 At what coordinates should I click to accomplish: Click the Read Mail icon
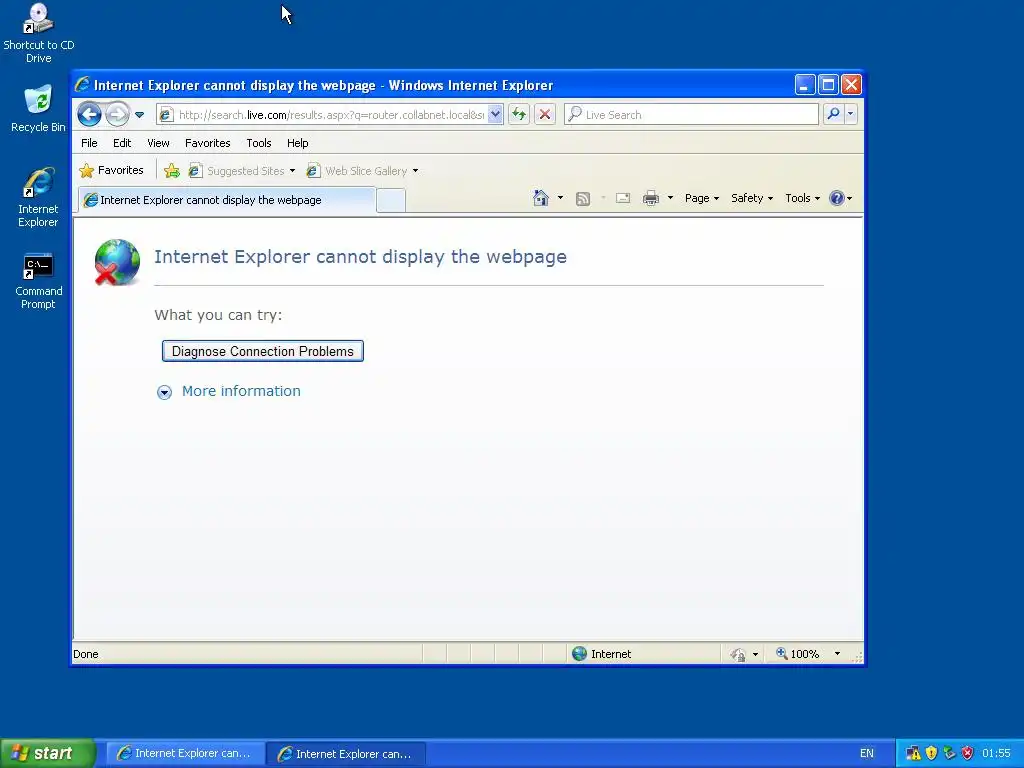click(623, 198)
